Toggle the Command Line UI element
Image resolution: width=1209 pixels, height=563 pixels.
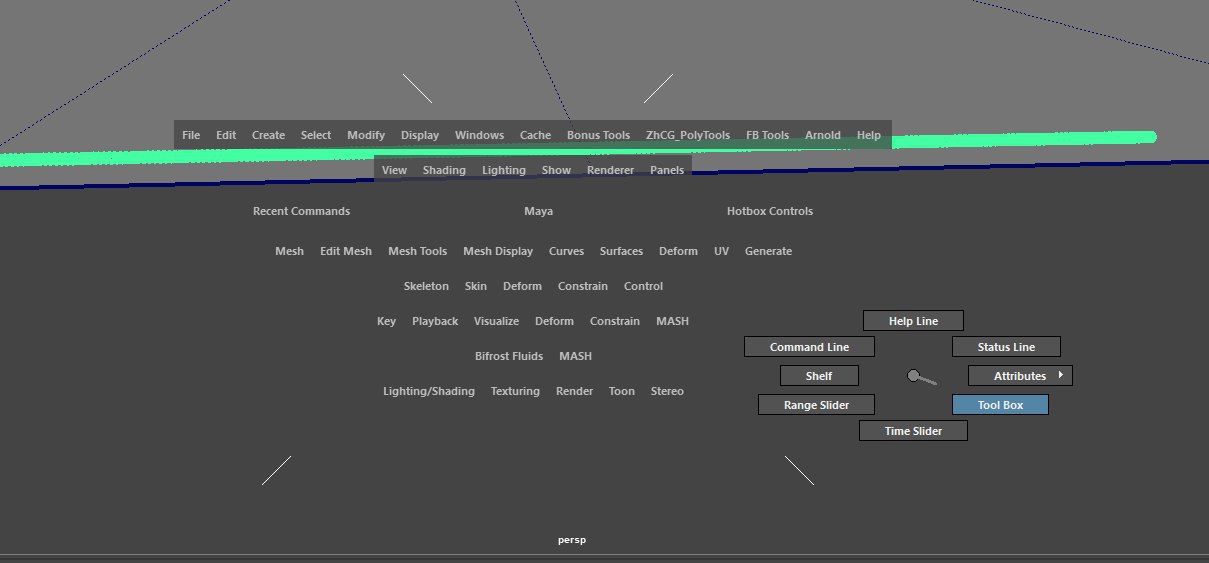coord(809,347)
